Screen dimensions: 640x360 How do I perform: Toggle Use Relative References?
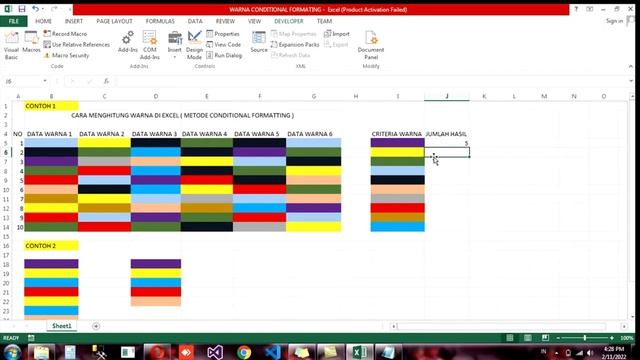click(x=77, y=44)
